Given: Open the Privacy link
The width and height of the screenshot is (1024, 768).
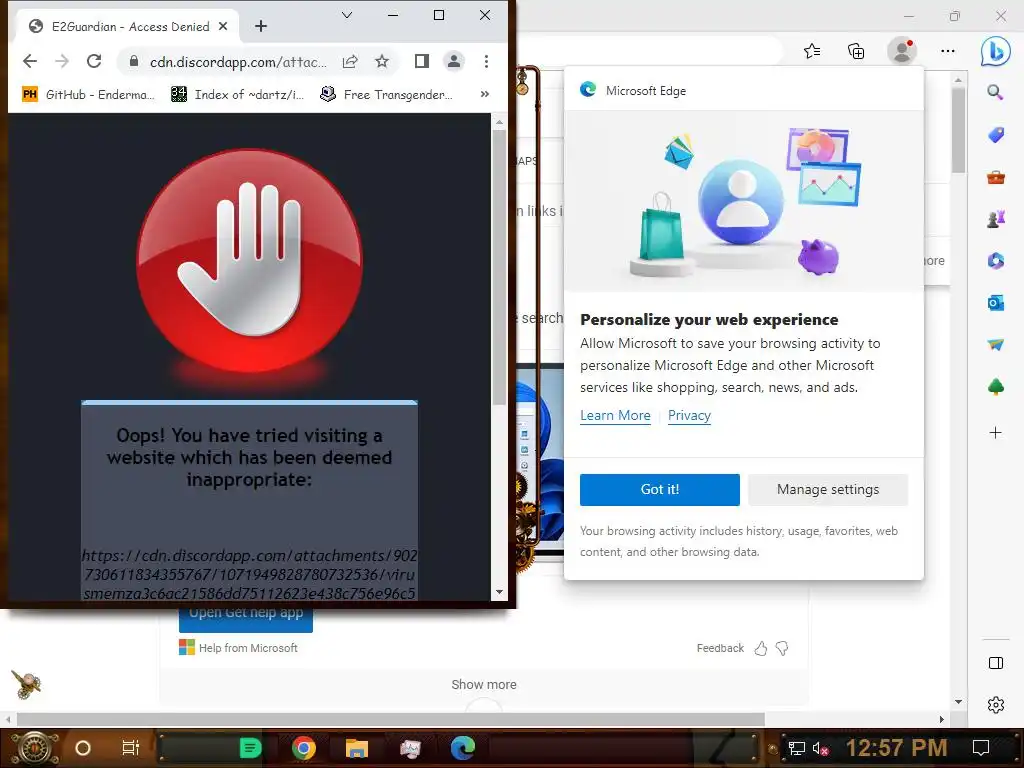Looking at the screenshot, I should 689,415.
